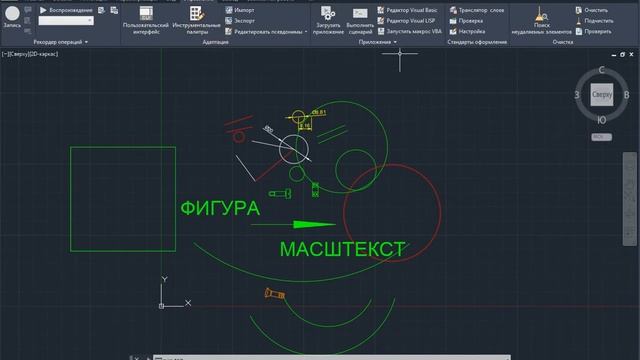Image resolution: width=640 pixels, height=360 pixels.
Task: Click Запустить макрос VBA
Action: coord(409,31)
